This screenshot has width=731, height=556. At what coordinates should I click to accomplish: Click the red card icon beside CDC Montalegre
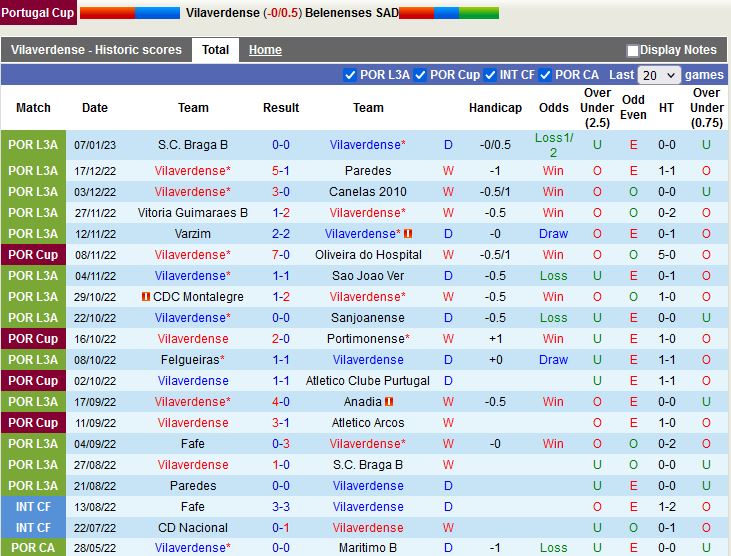tap(146, 297)
